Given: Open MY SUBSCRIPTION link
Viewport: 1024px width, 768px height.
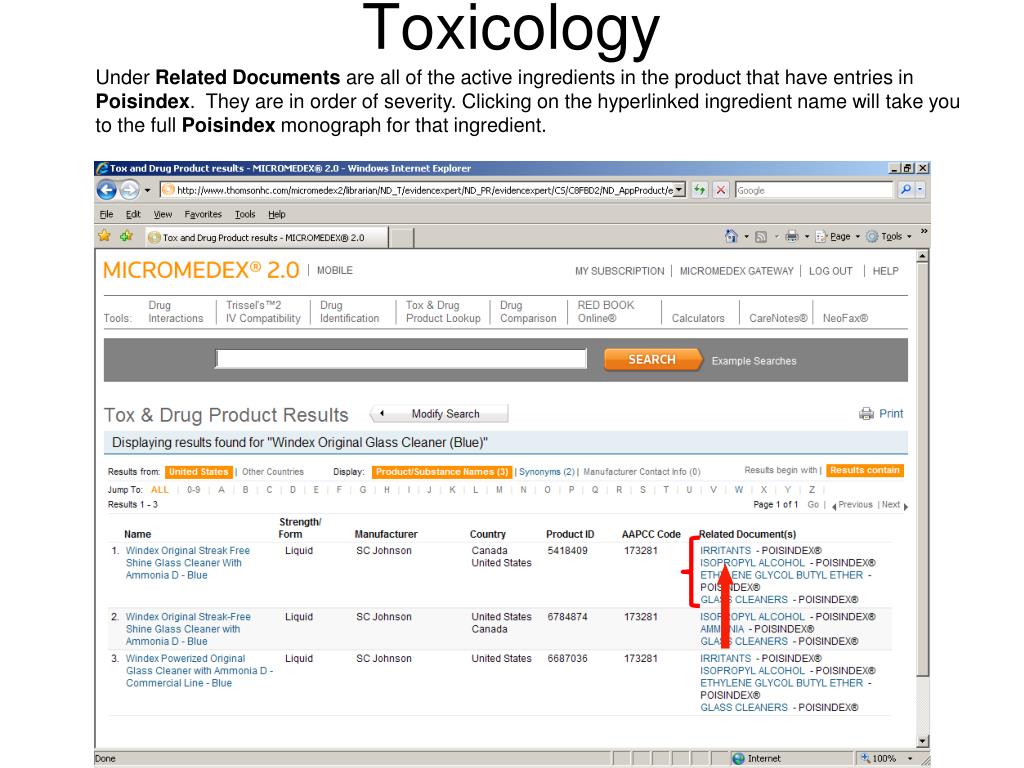Looking at the screenshot, I should (x=620, y=271).
